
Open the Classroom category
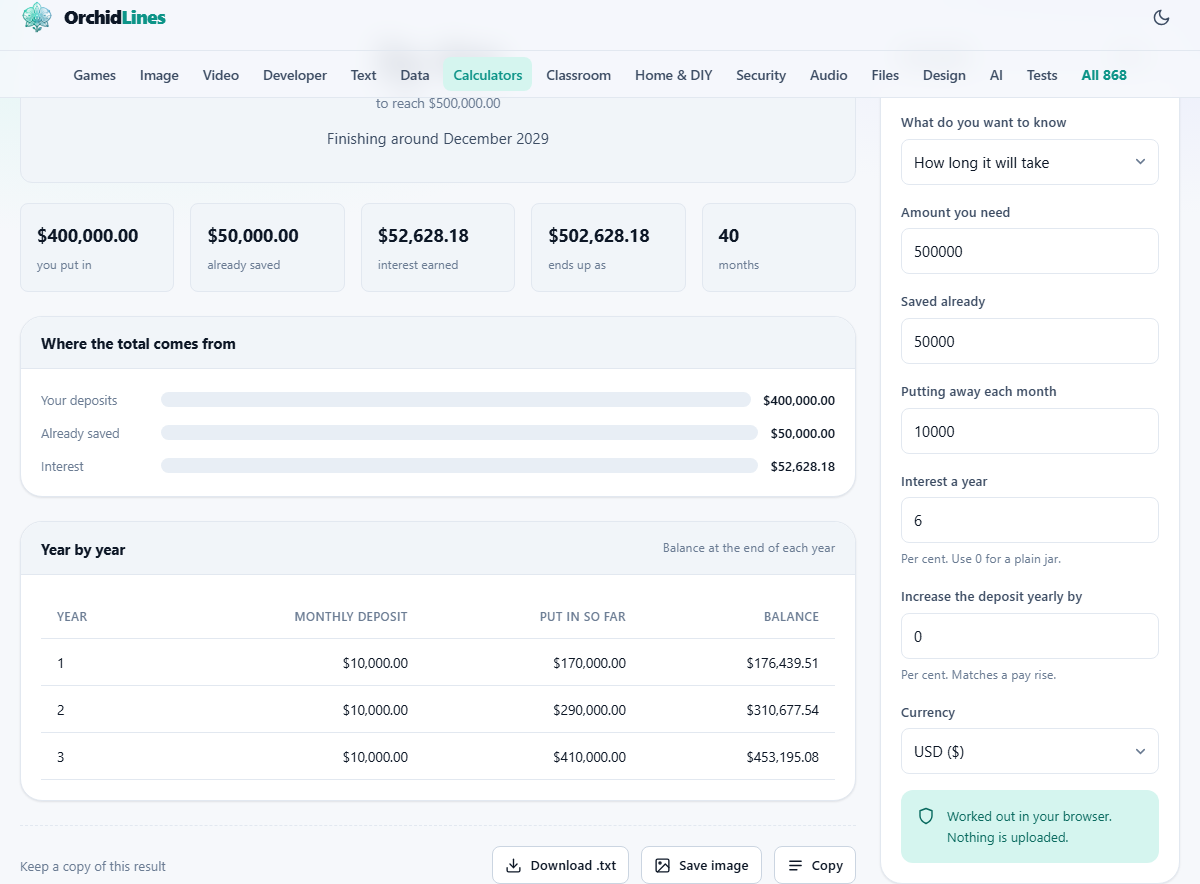(579, 75)
